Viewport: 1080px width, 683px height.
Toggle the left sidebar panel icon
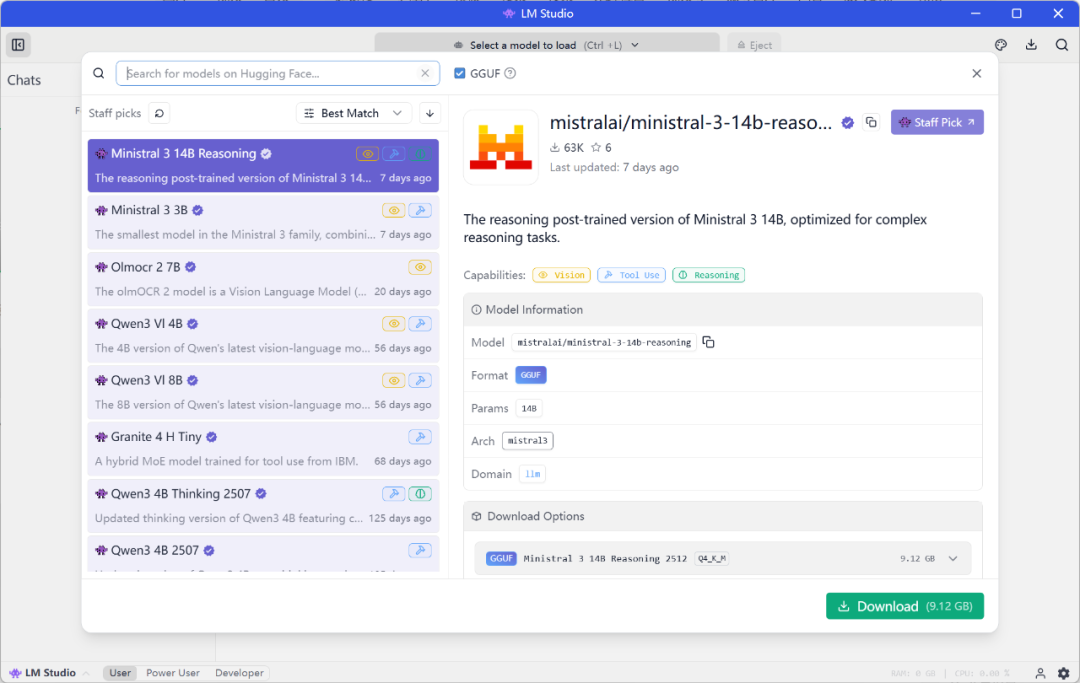click(x=18, y=45)
